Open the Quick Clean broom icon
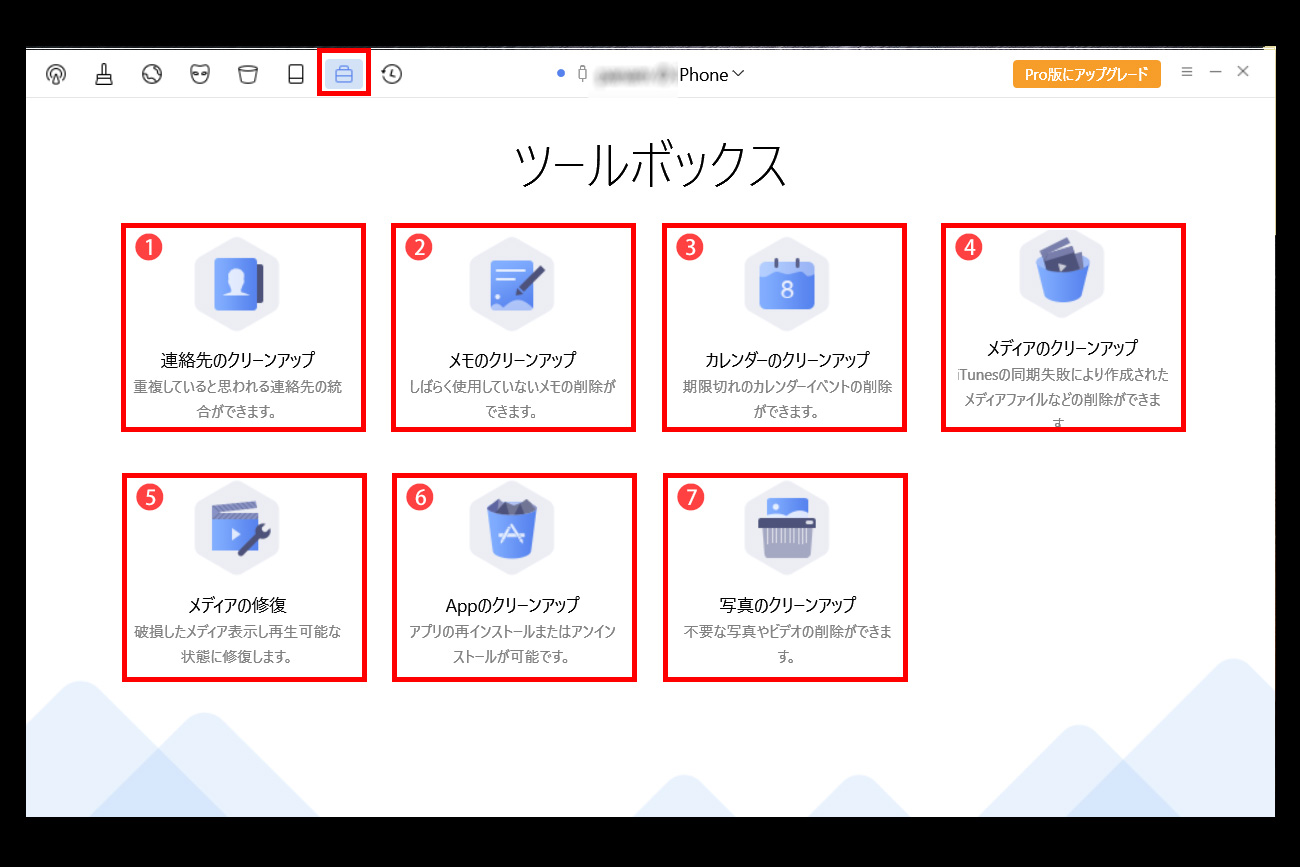This screenshot has width=1300, height=867. [104, 74]
